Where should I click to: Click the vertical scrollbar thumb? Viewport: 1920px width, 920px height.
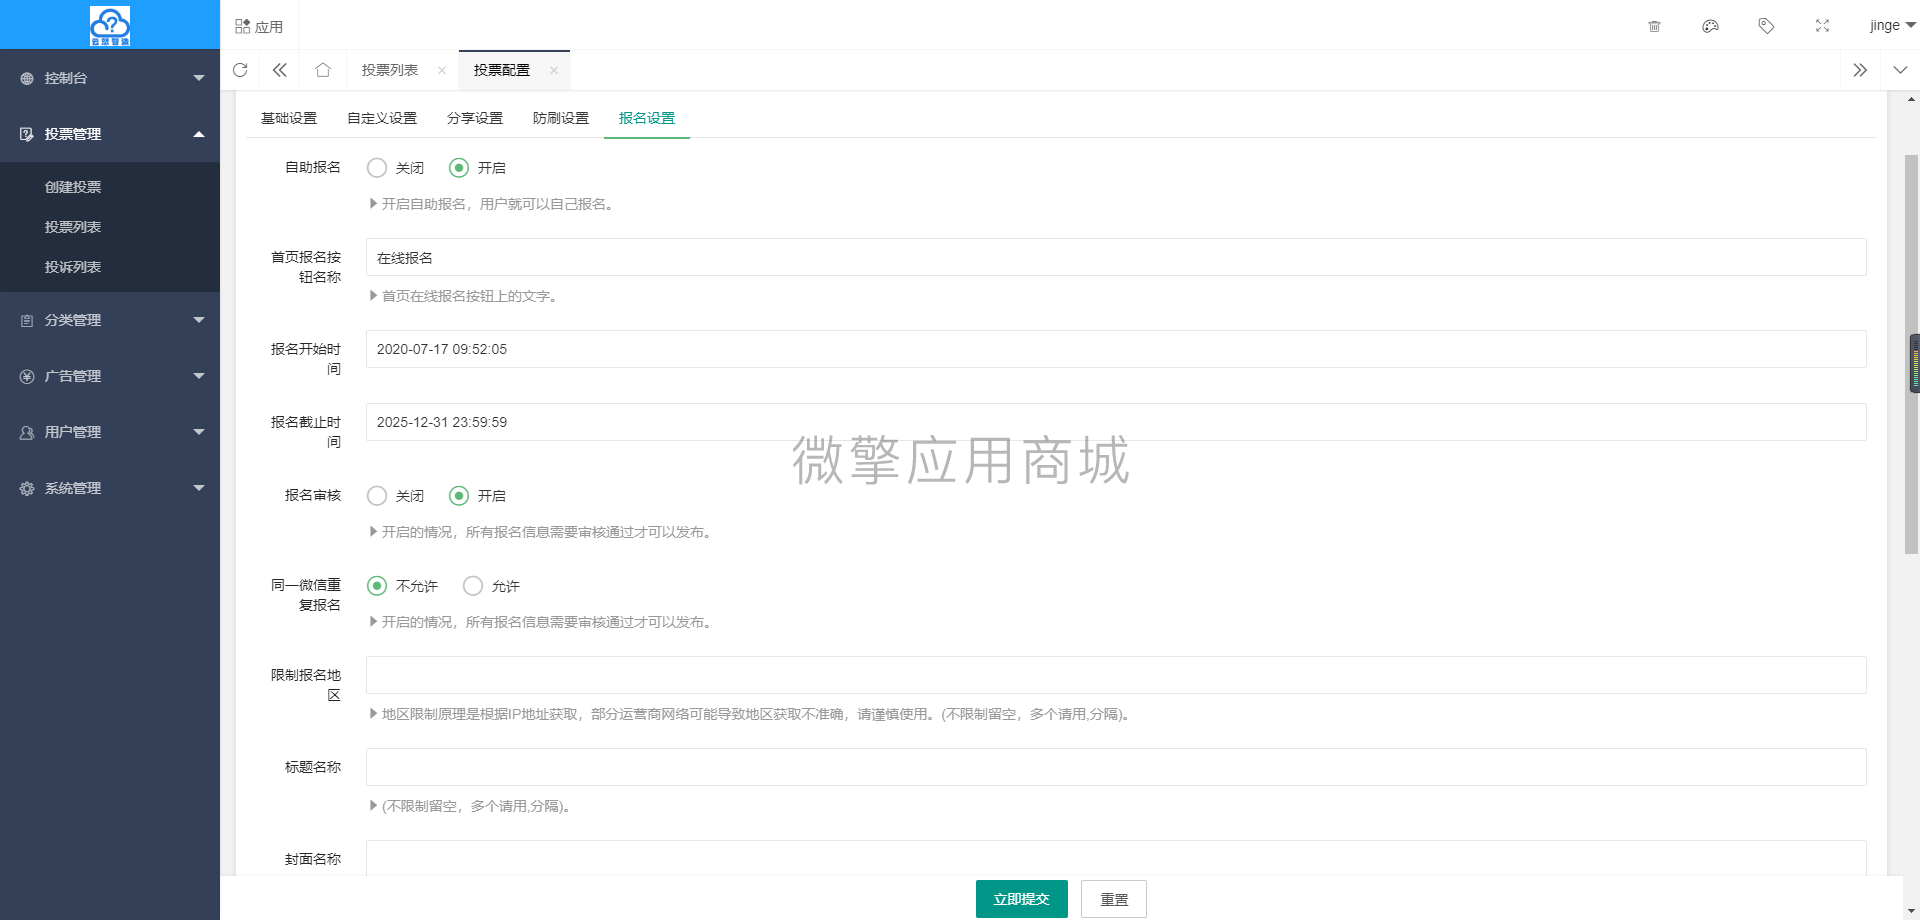pos(1911,354)
